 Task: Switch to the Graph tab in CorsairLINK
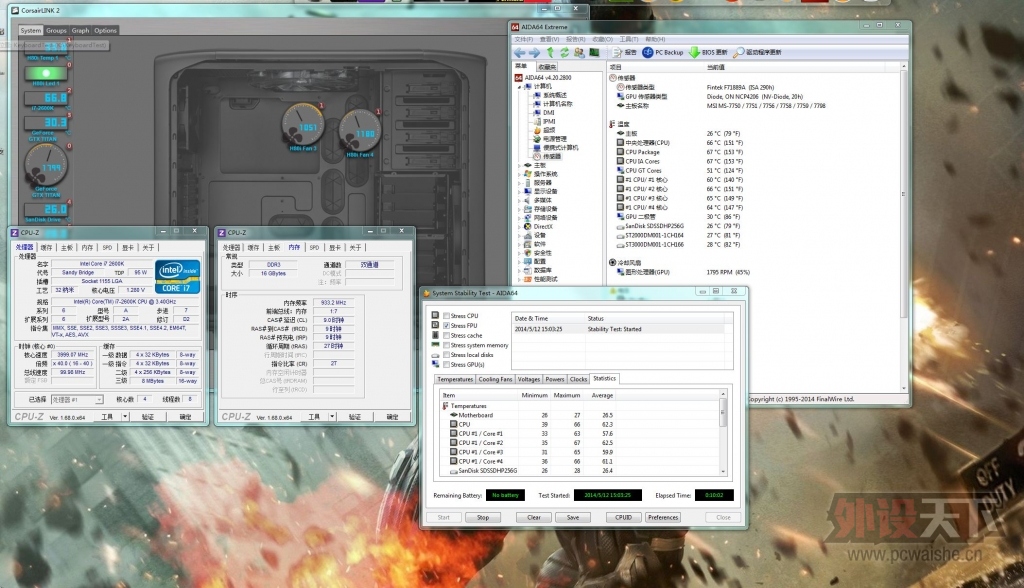click(x=80, y=30)
